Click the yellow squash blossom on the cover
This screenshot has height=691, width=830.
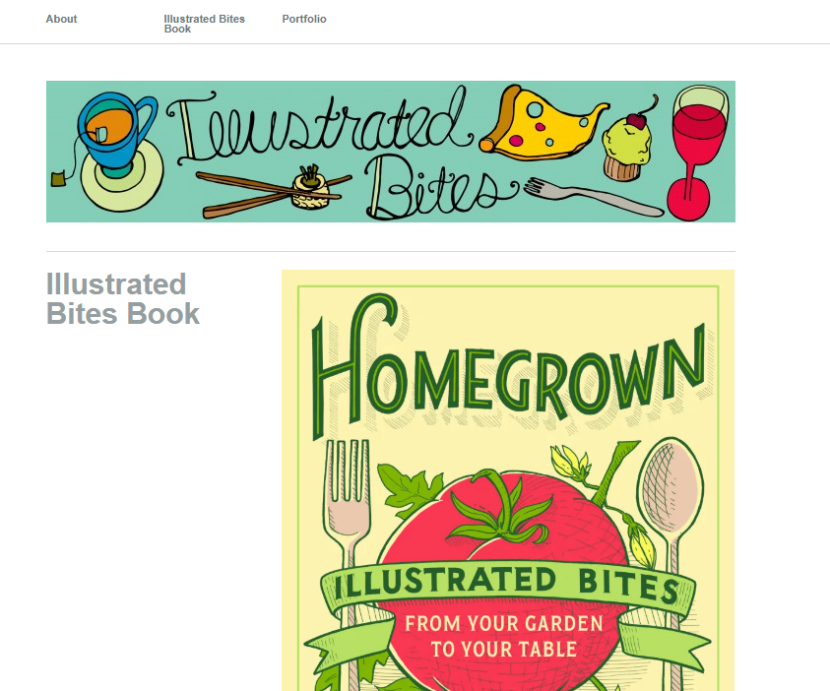tap(571, 462)
